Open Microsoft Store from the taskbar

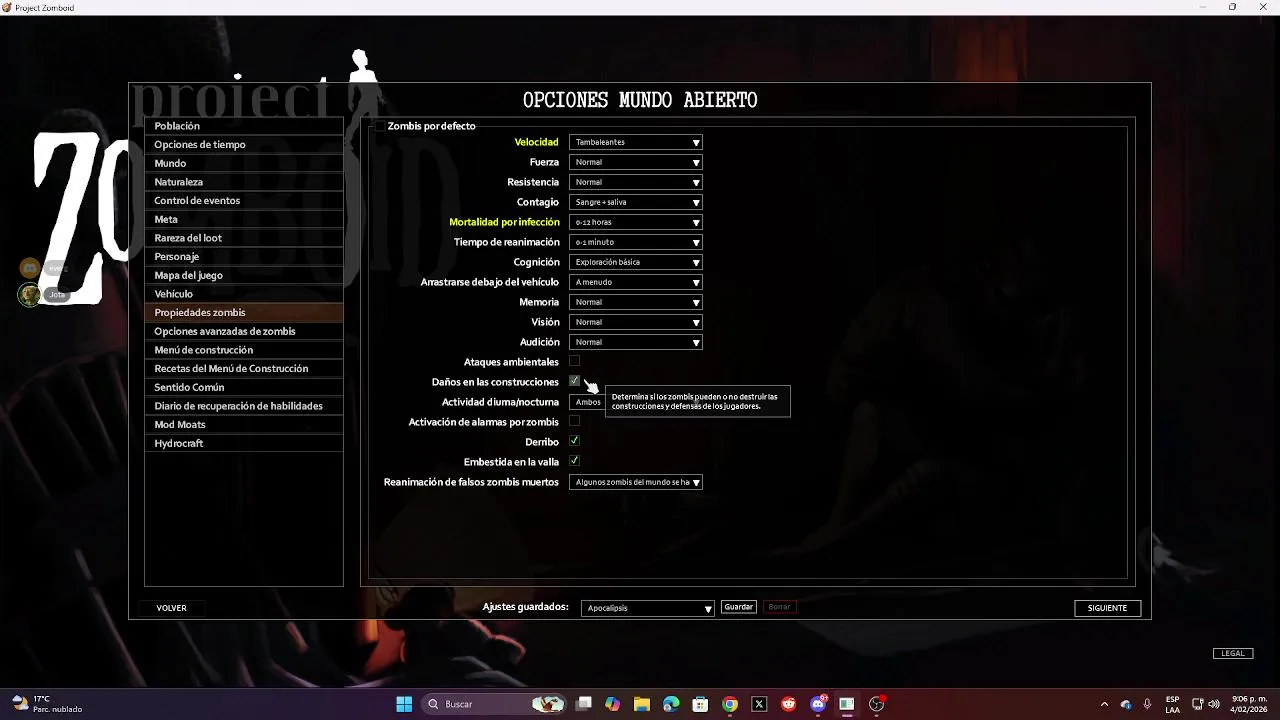click(700, 704)
